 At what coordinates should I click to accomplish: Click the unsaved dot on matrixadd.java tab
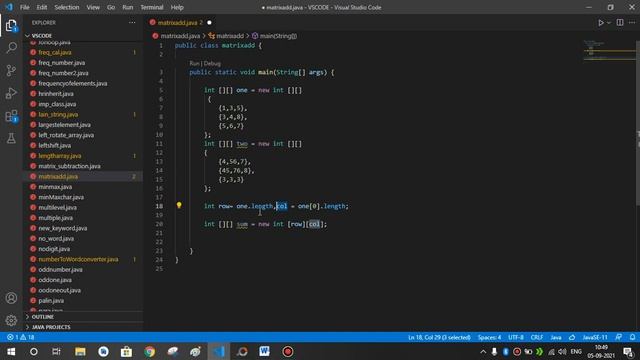coord(209,23)
